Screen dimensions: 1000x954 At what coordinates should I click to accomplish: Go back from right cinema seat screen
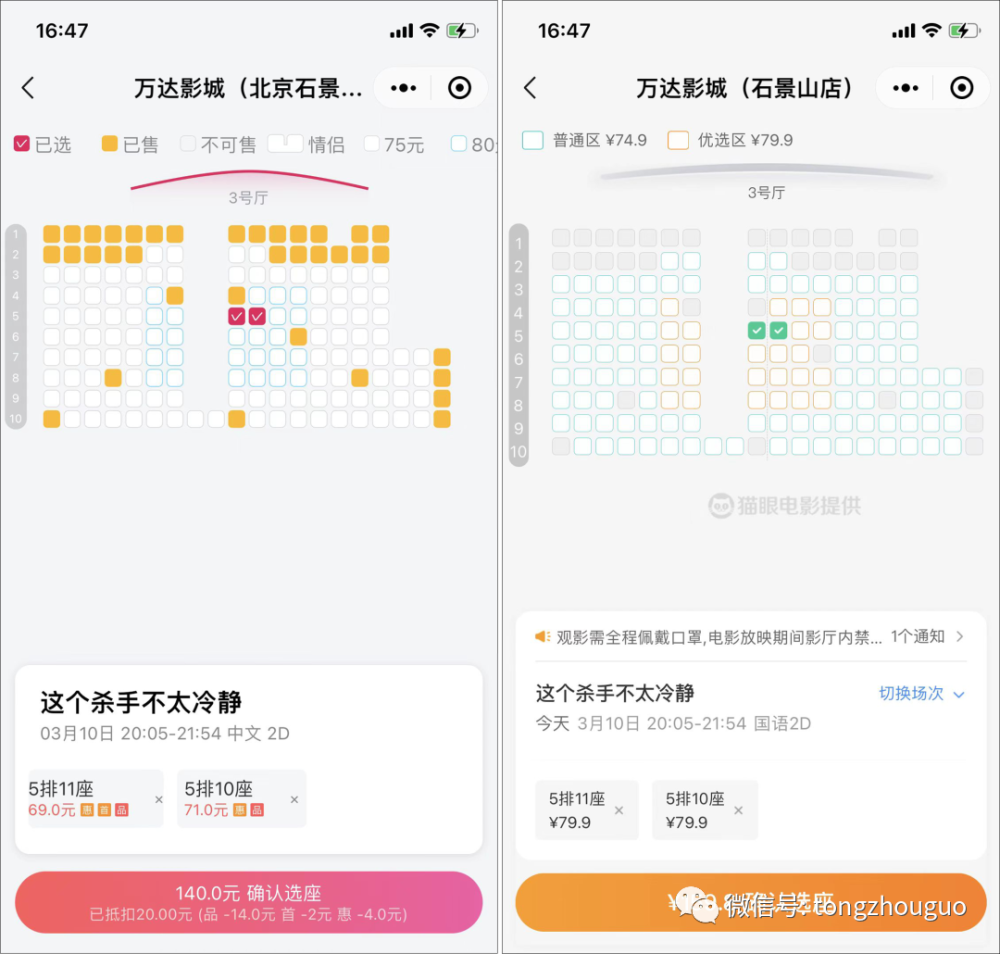coord(530,88)
